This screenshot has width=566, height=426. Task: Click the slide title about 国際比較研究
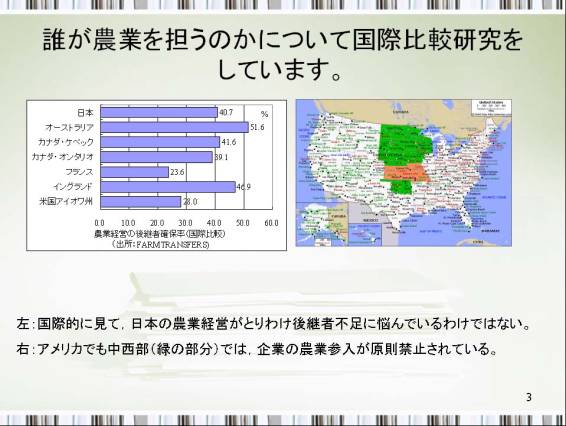point(283,54)
